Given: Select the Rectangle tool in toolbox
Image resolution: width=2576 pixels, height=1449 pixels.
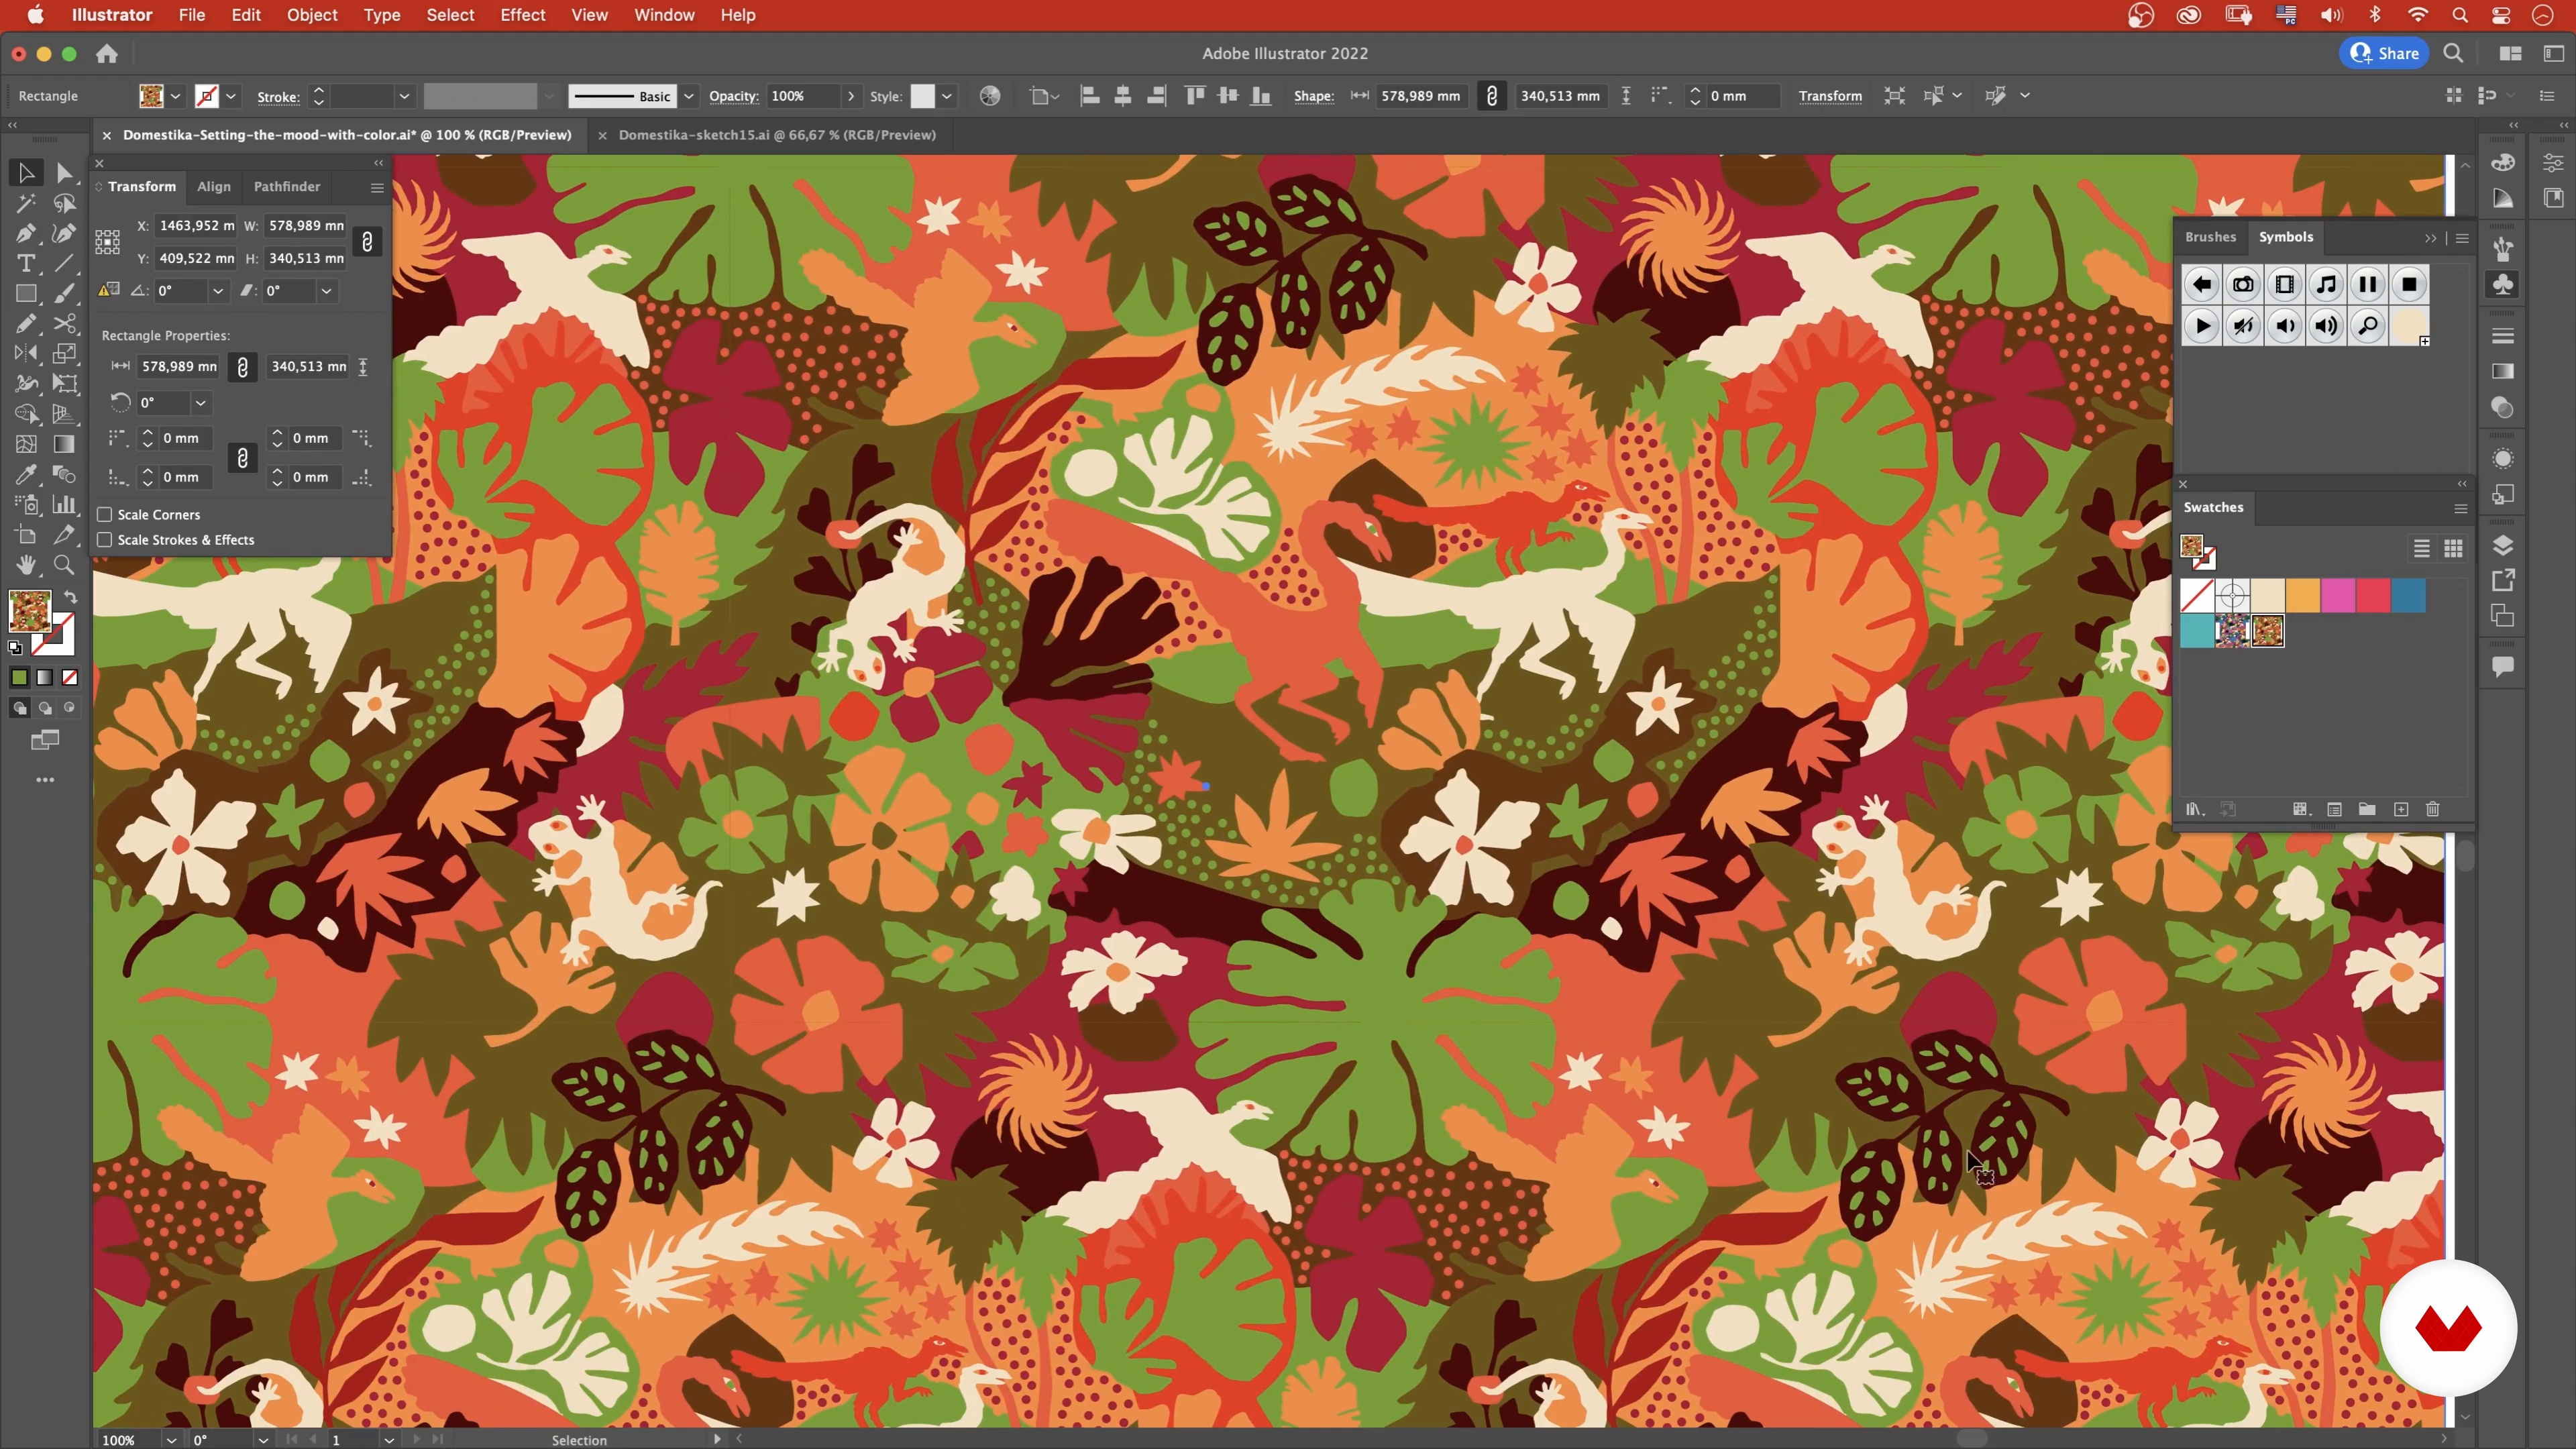Looking at the screenshot, I should [x=26, y=294].
